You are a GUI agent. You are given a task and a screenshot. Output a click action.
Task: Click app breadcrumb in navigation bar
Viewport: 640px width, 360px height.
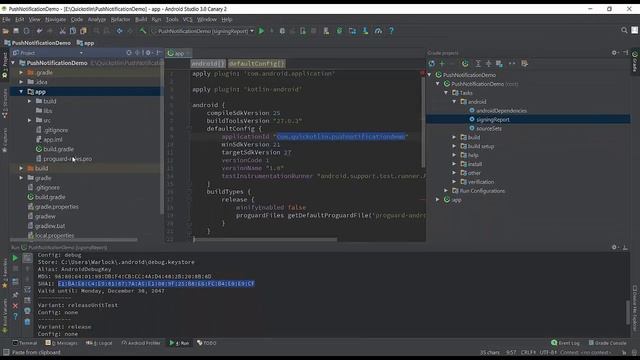pyautogui.click(x=86, y=43)
